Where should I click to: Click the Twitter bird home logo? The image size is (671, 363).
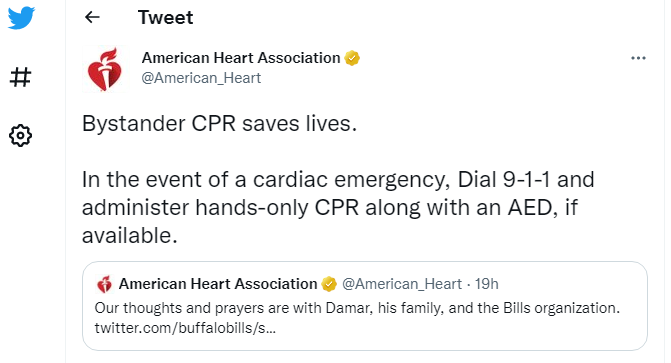point(21,18)
